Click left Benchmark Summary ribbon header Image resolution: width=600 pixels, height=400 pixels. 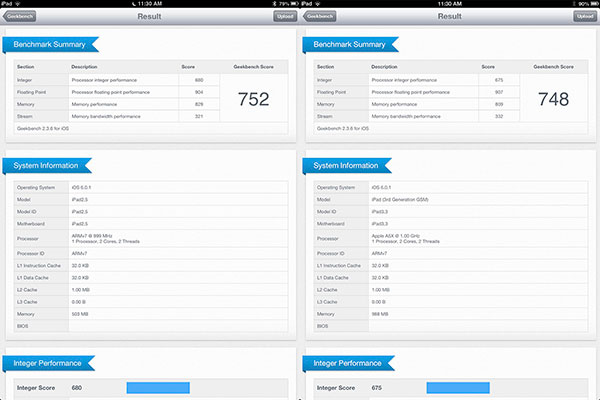tap(51, 44)
